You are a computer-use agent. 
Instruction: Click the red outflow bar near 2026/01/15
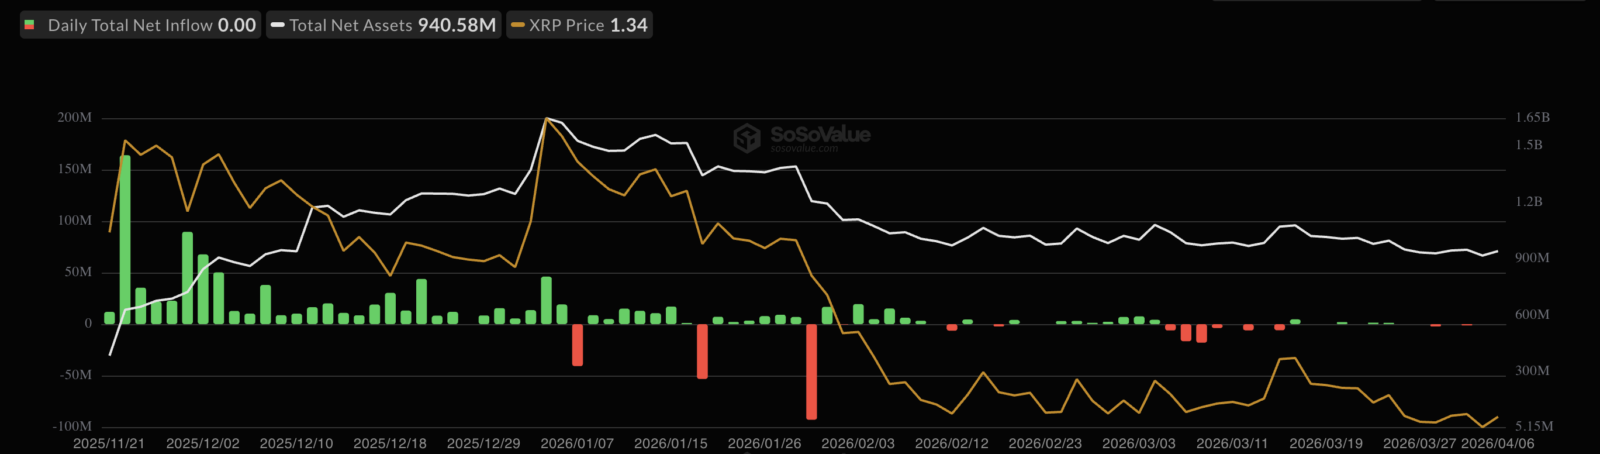tap(702, 351)
